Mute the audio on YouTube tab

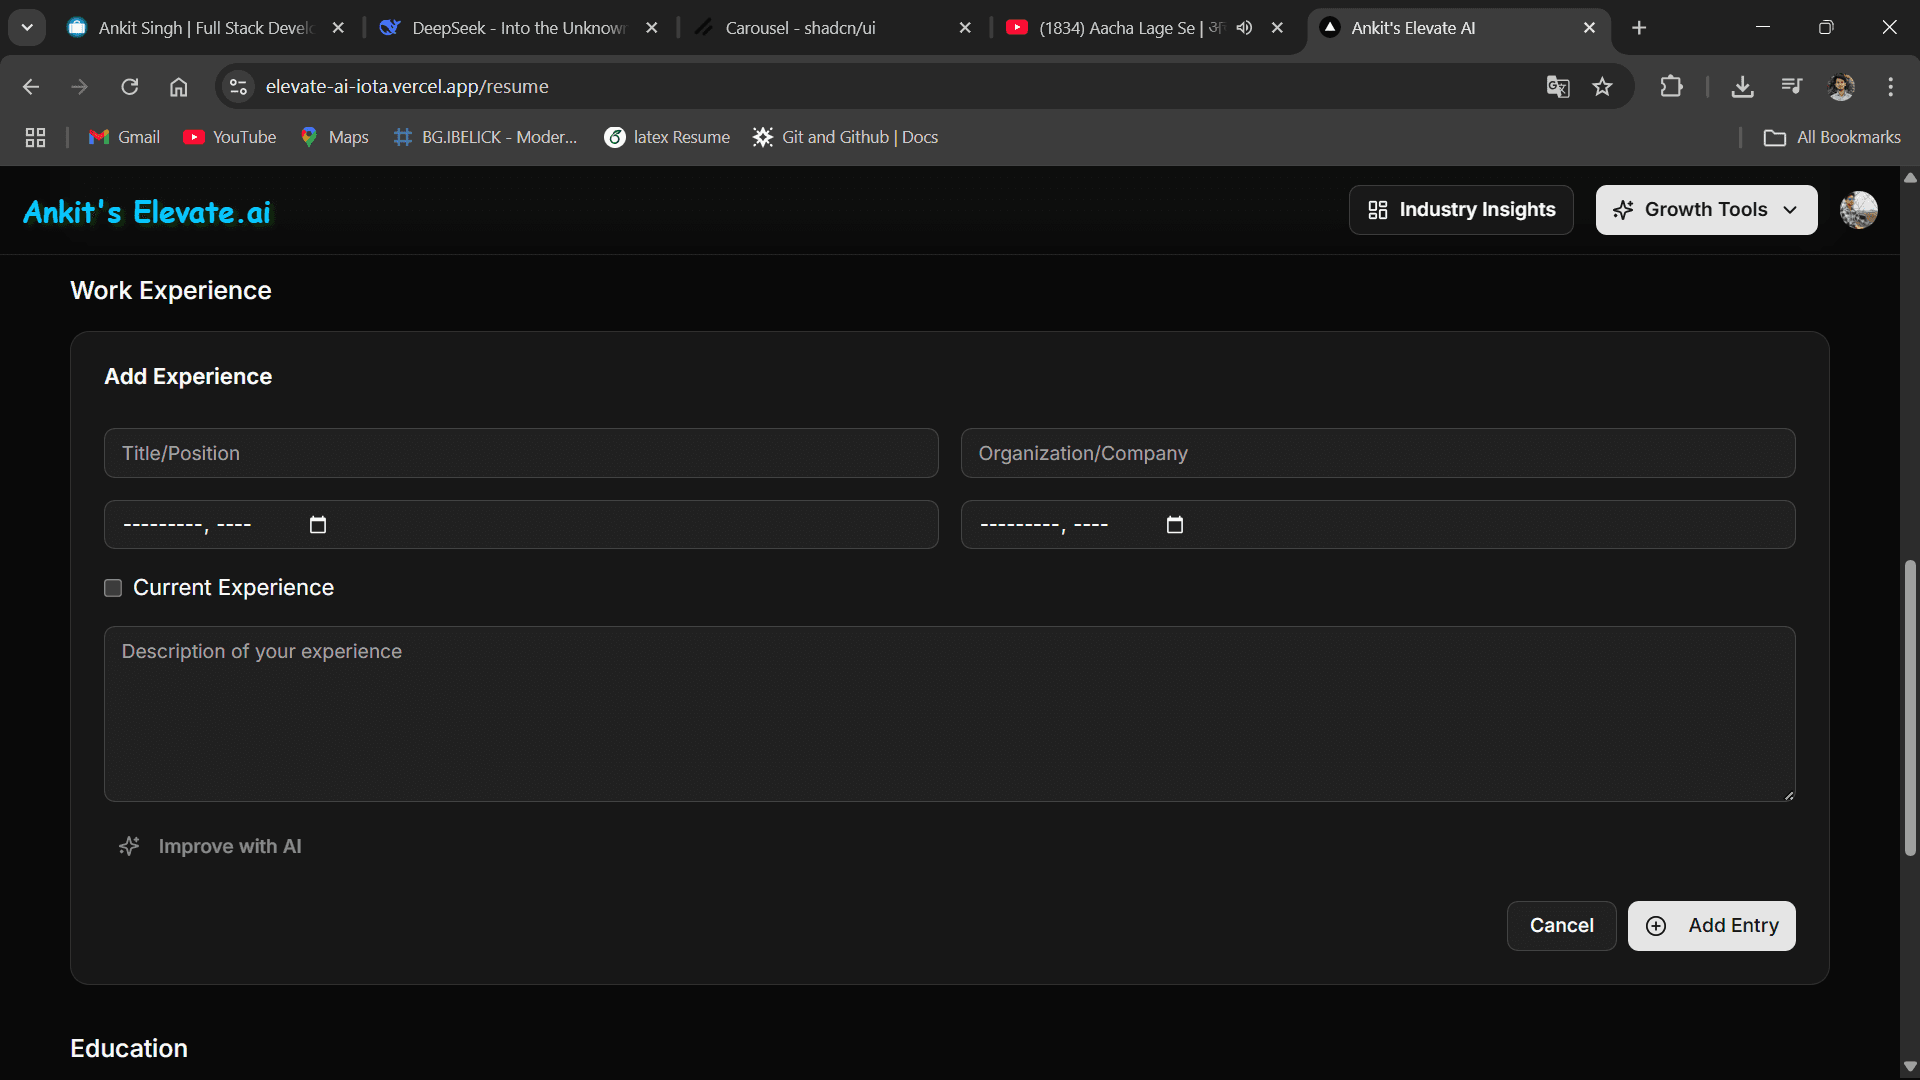coord(1244,28)
